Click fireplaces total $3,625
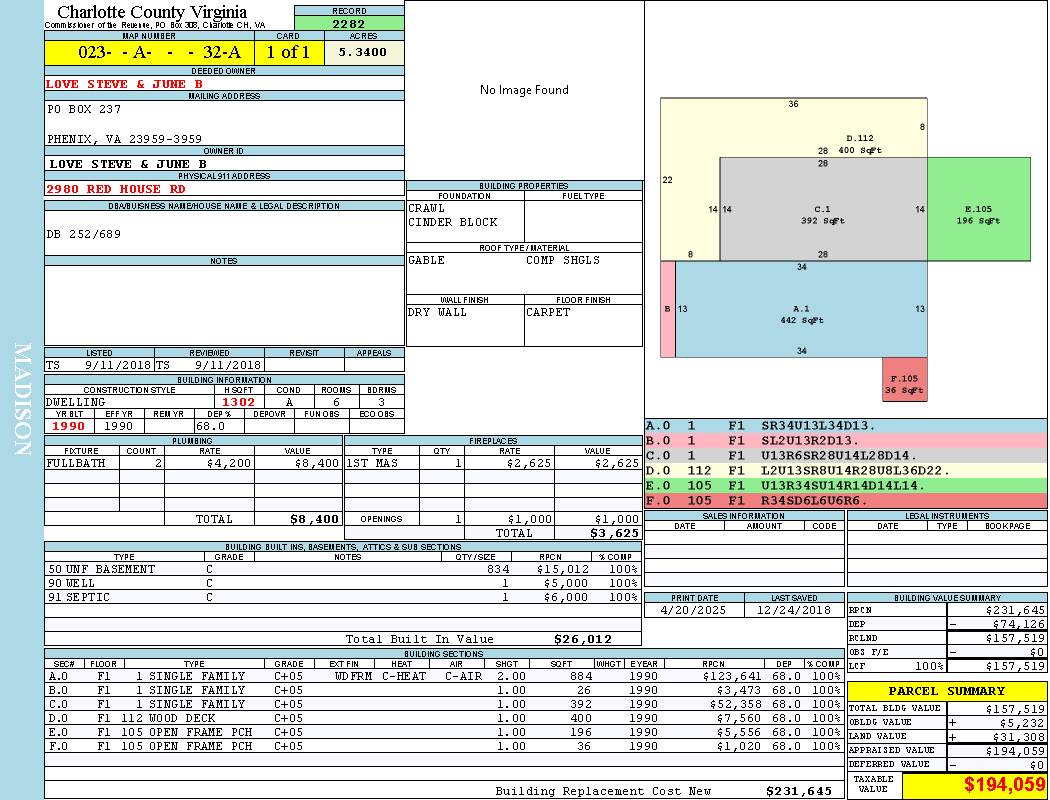Screen dimensions: 1050x800 tap(615, 534)
